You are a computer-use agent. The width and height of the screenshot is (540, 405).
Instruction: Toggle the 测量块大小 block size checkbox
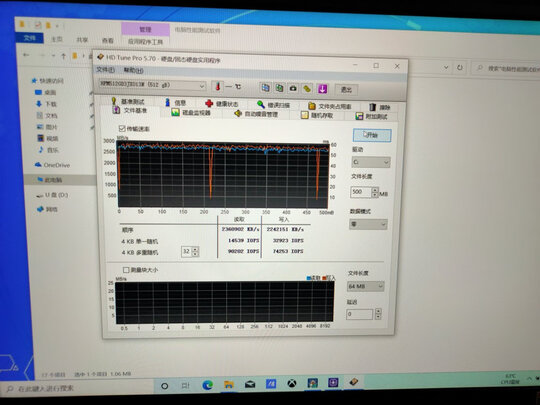[126, 270]
